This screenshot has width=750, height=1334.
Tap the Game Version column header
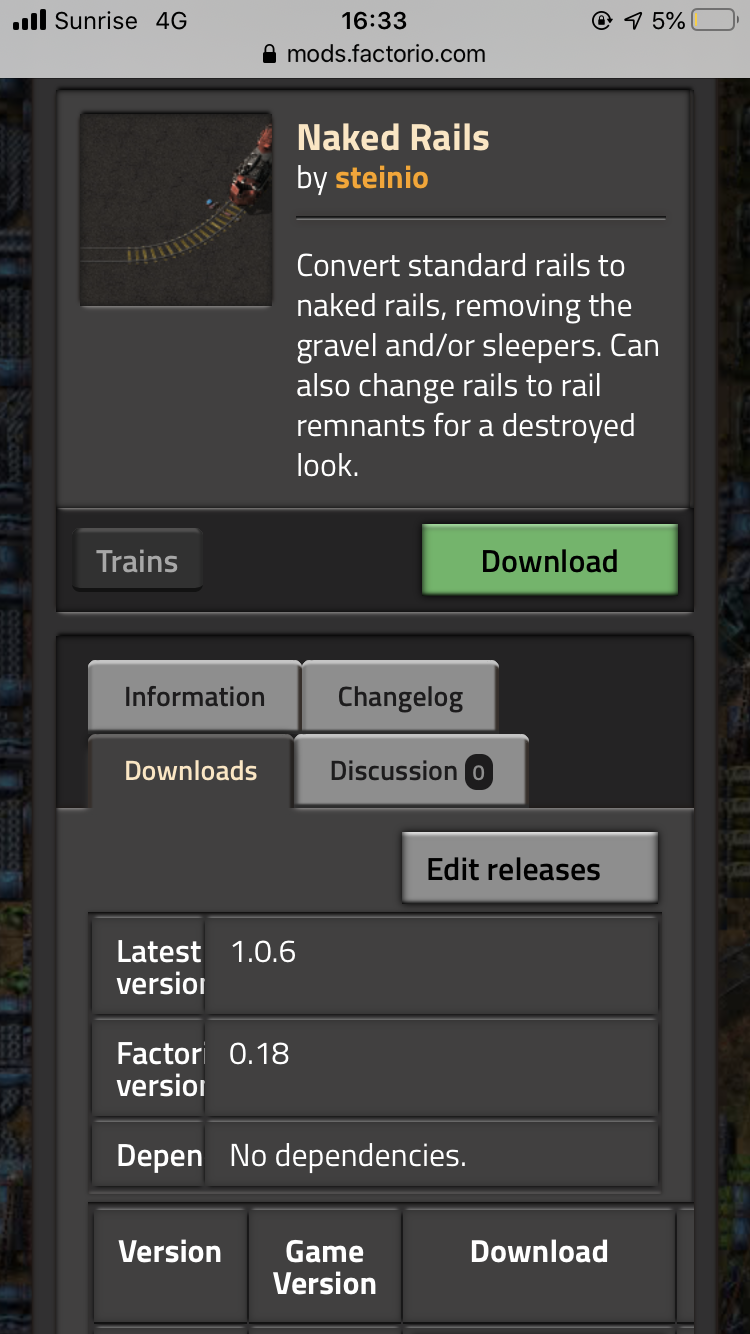coord(325,1267)
